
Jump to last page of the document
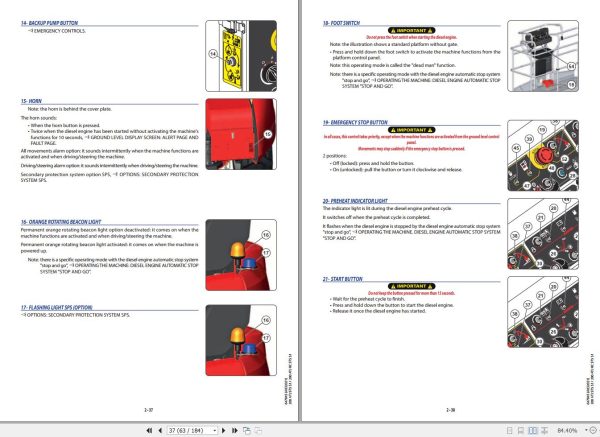coord(235,430)
